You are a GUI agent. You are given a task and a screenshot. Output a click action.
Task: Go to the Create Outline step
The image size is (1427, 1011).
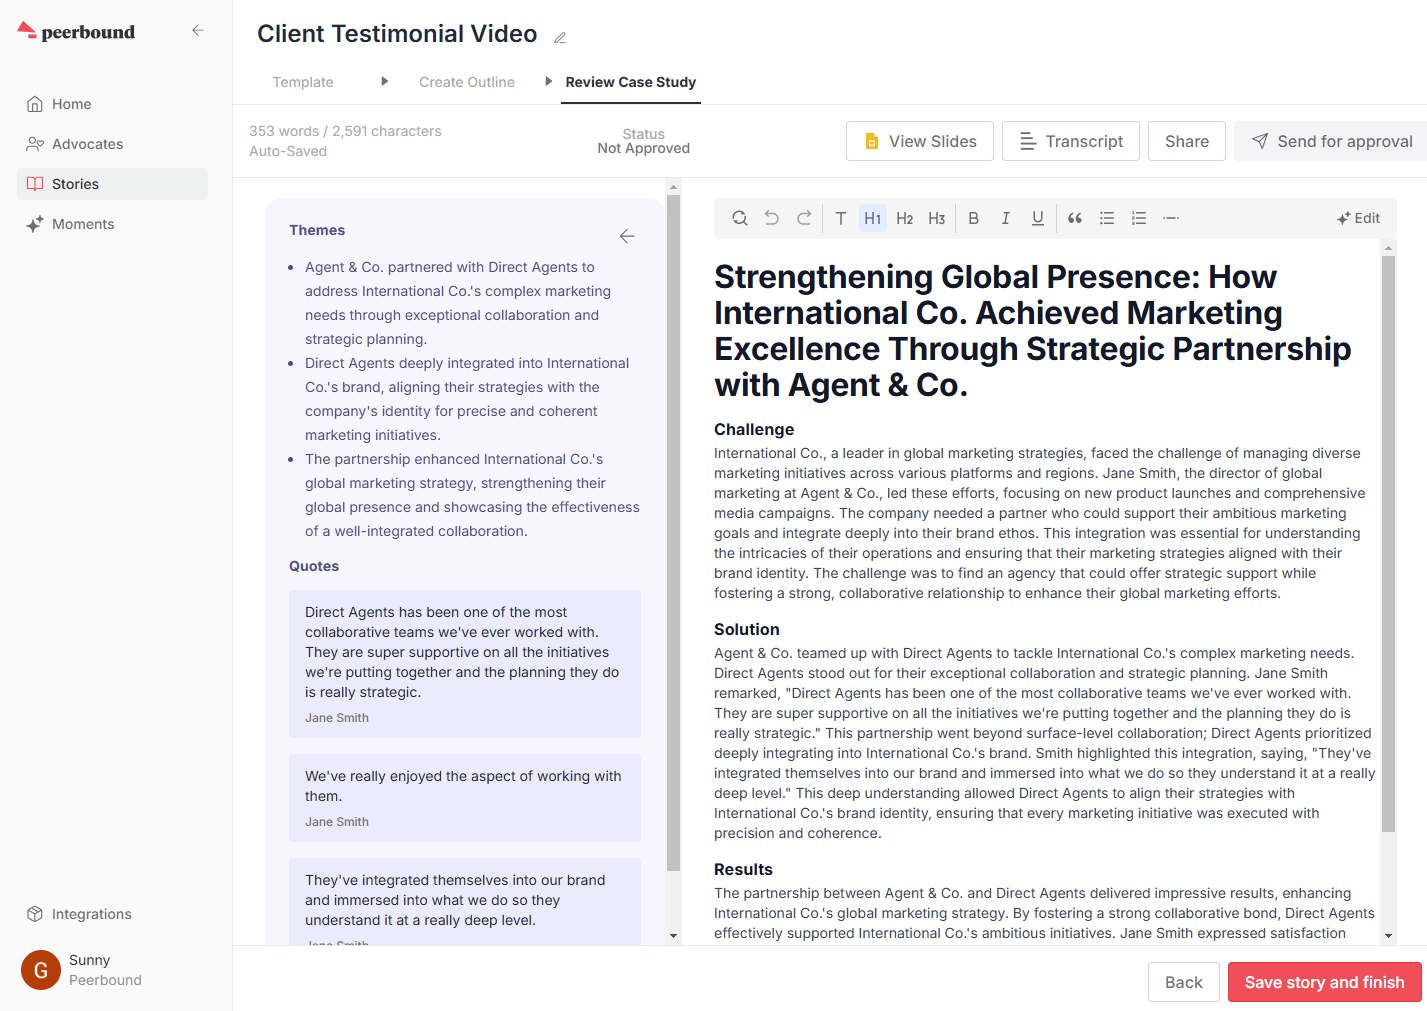pos(466,82)
